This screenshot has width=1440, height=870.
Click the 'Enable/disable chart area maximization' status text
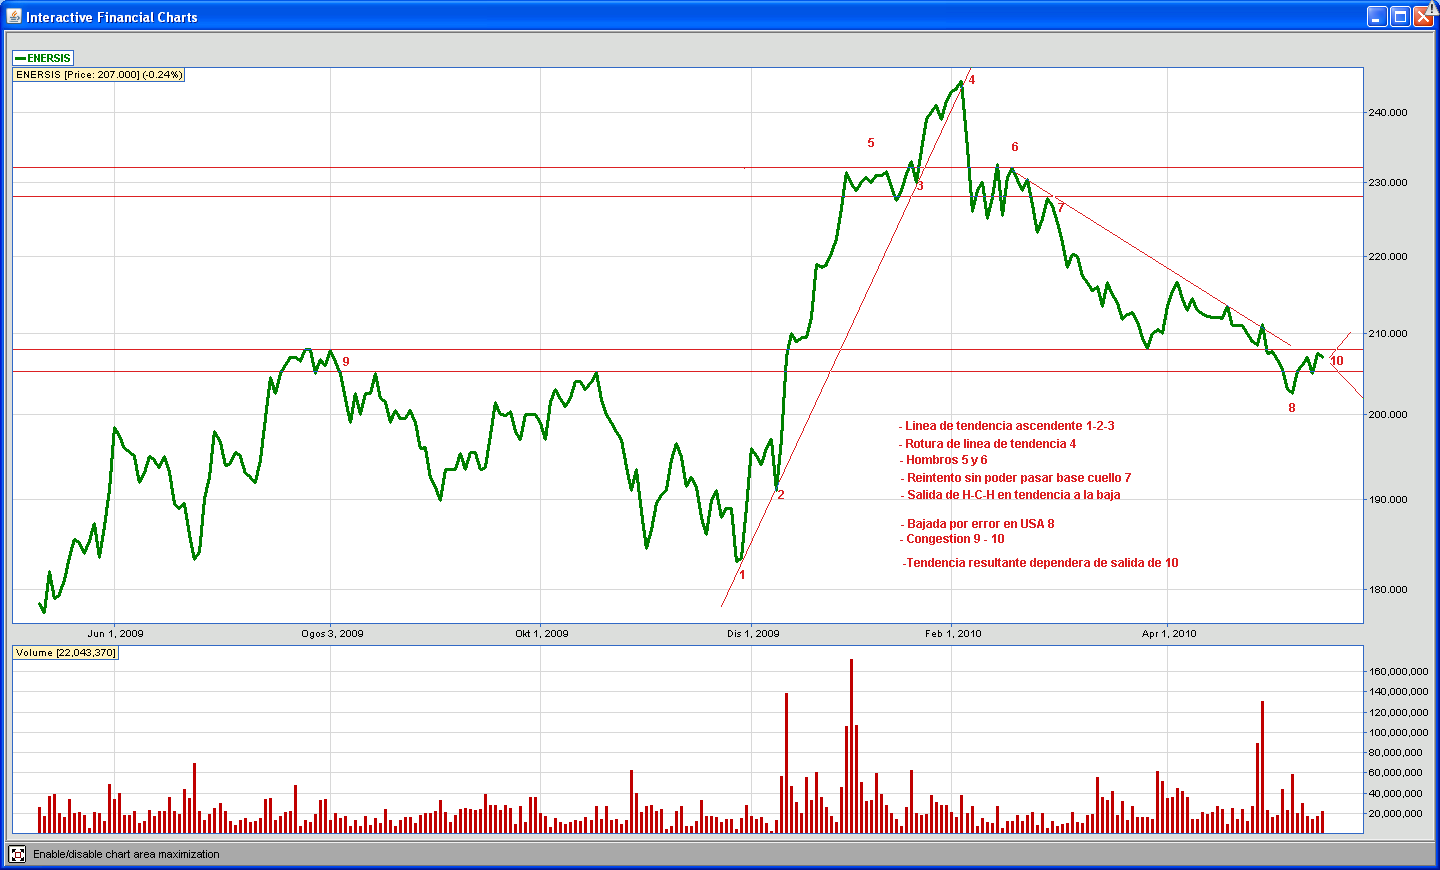(x=126, y=854)
